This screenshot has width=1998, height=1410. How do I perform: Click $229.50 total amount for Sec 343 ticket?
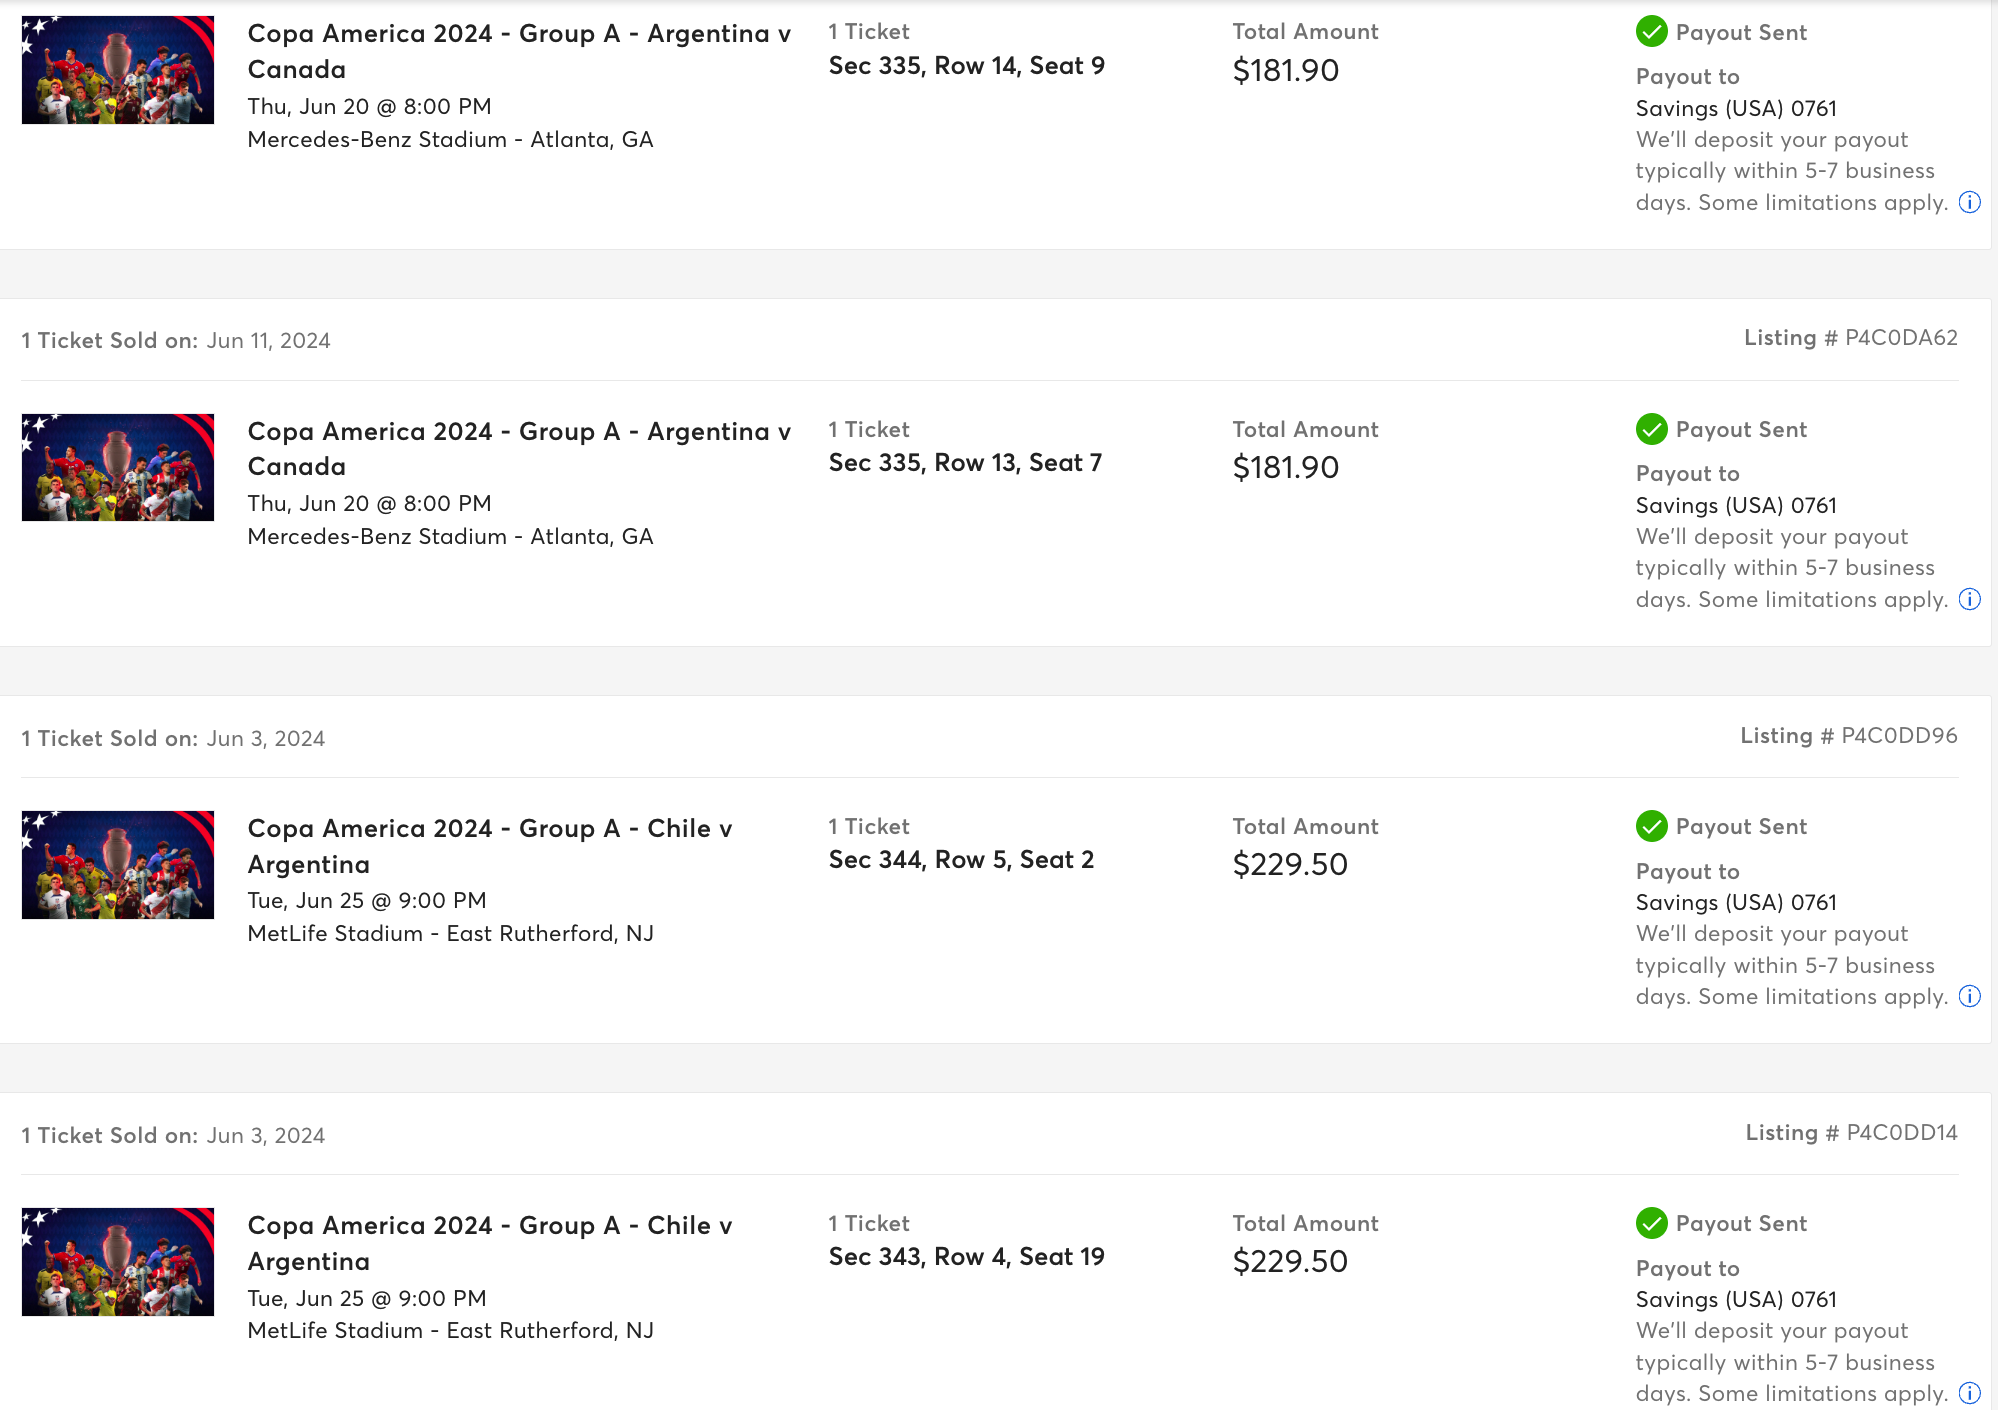tap(1290, 1262)
